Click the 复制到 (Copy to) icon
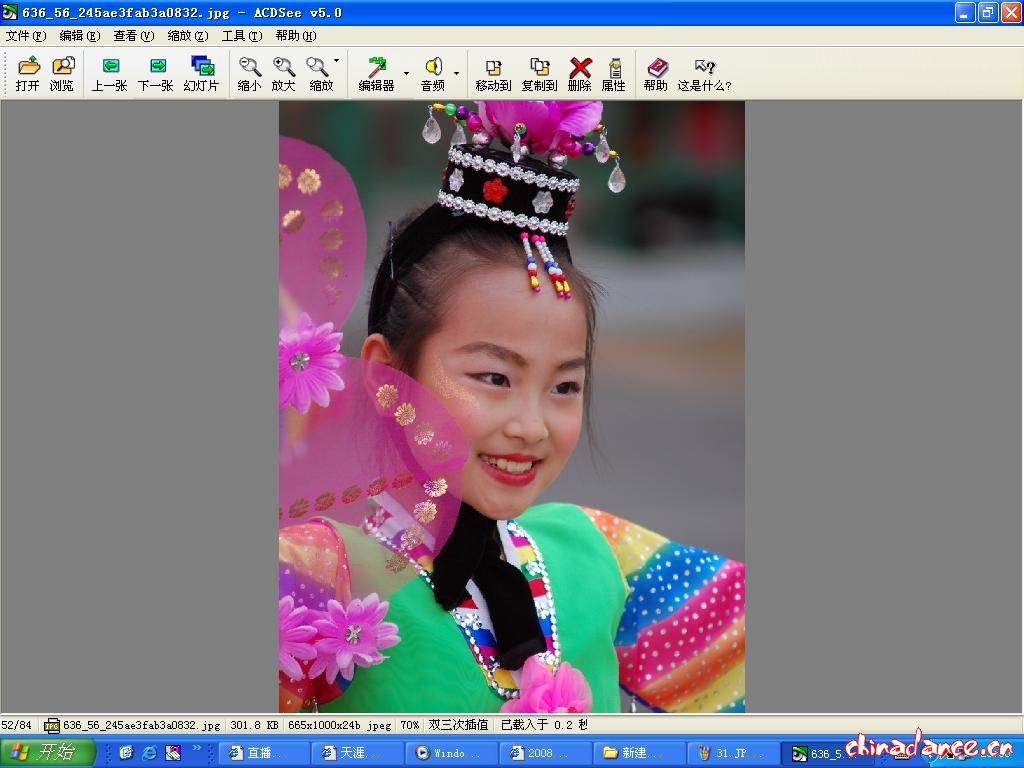This screenshot has height=768, width=1024. click(x=539, y=74)
